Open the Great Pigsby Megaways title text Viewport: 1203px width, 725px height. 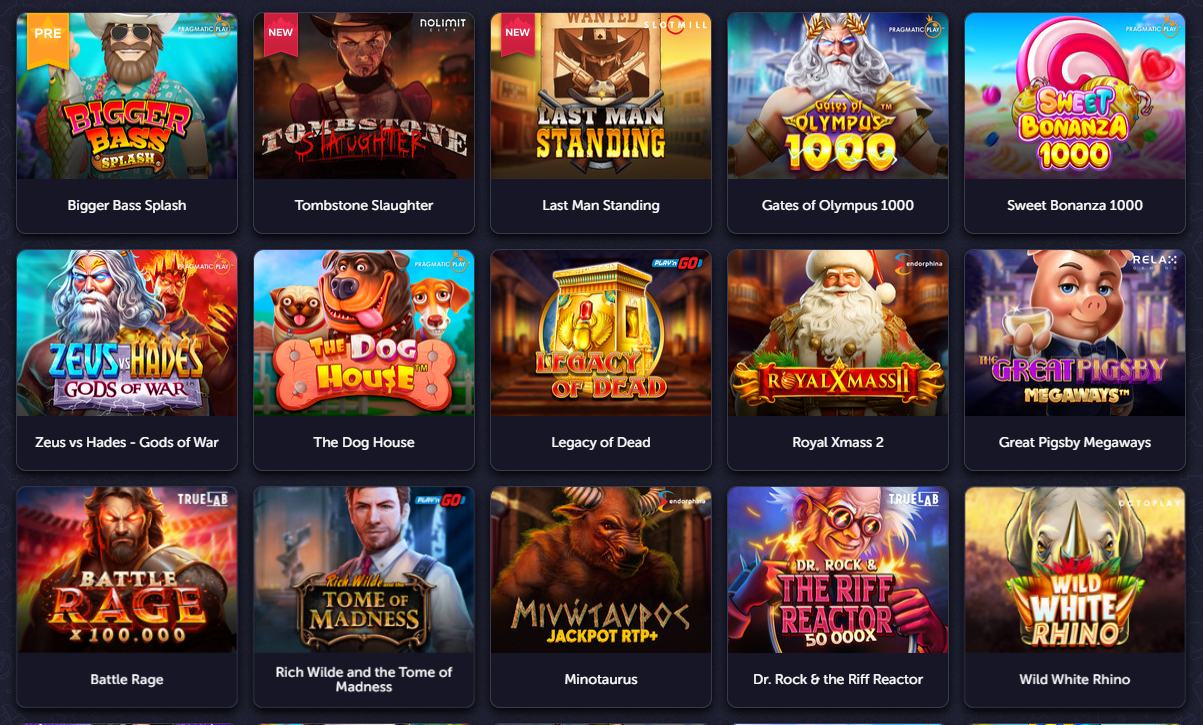pos(1075,442)
